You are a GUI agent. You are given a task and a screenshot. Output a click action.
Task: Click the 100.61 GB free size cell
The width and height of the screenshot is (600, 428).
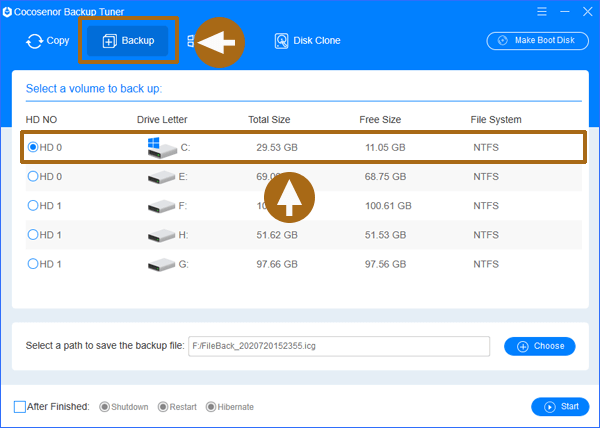(388, 206)
